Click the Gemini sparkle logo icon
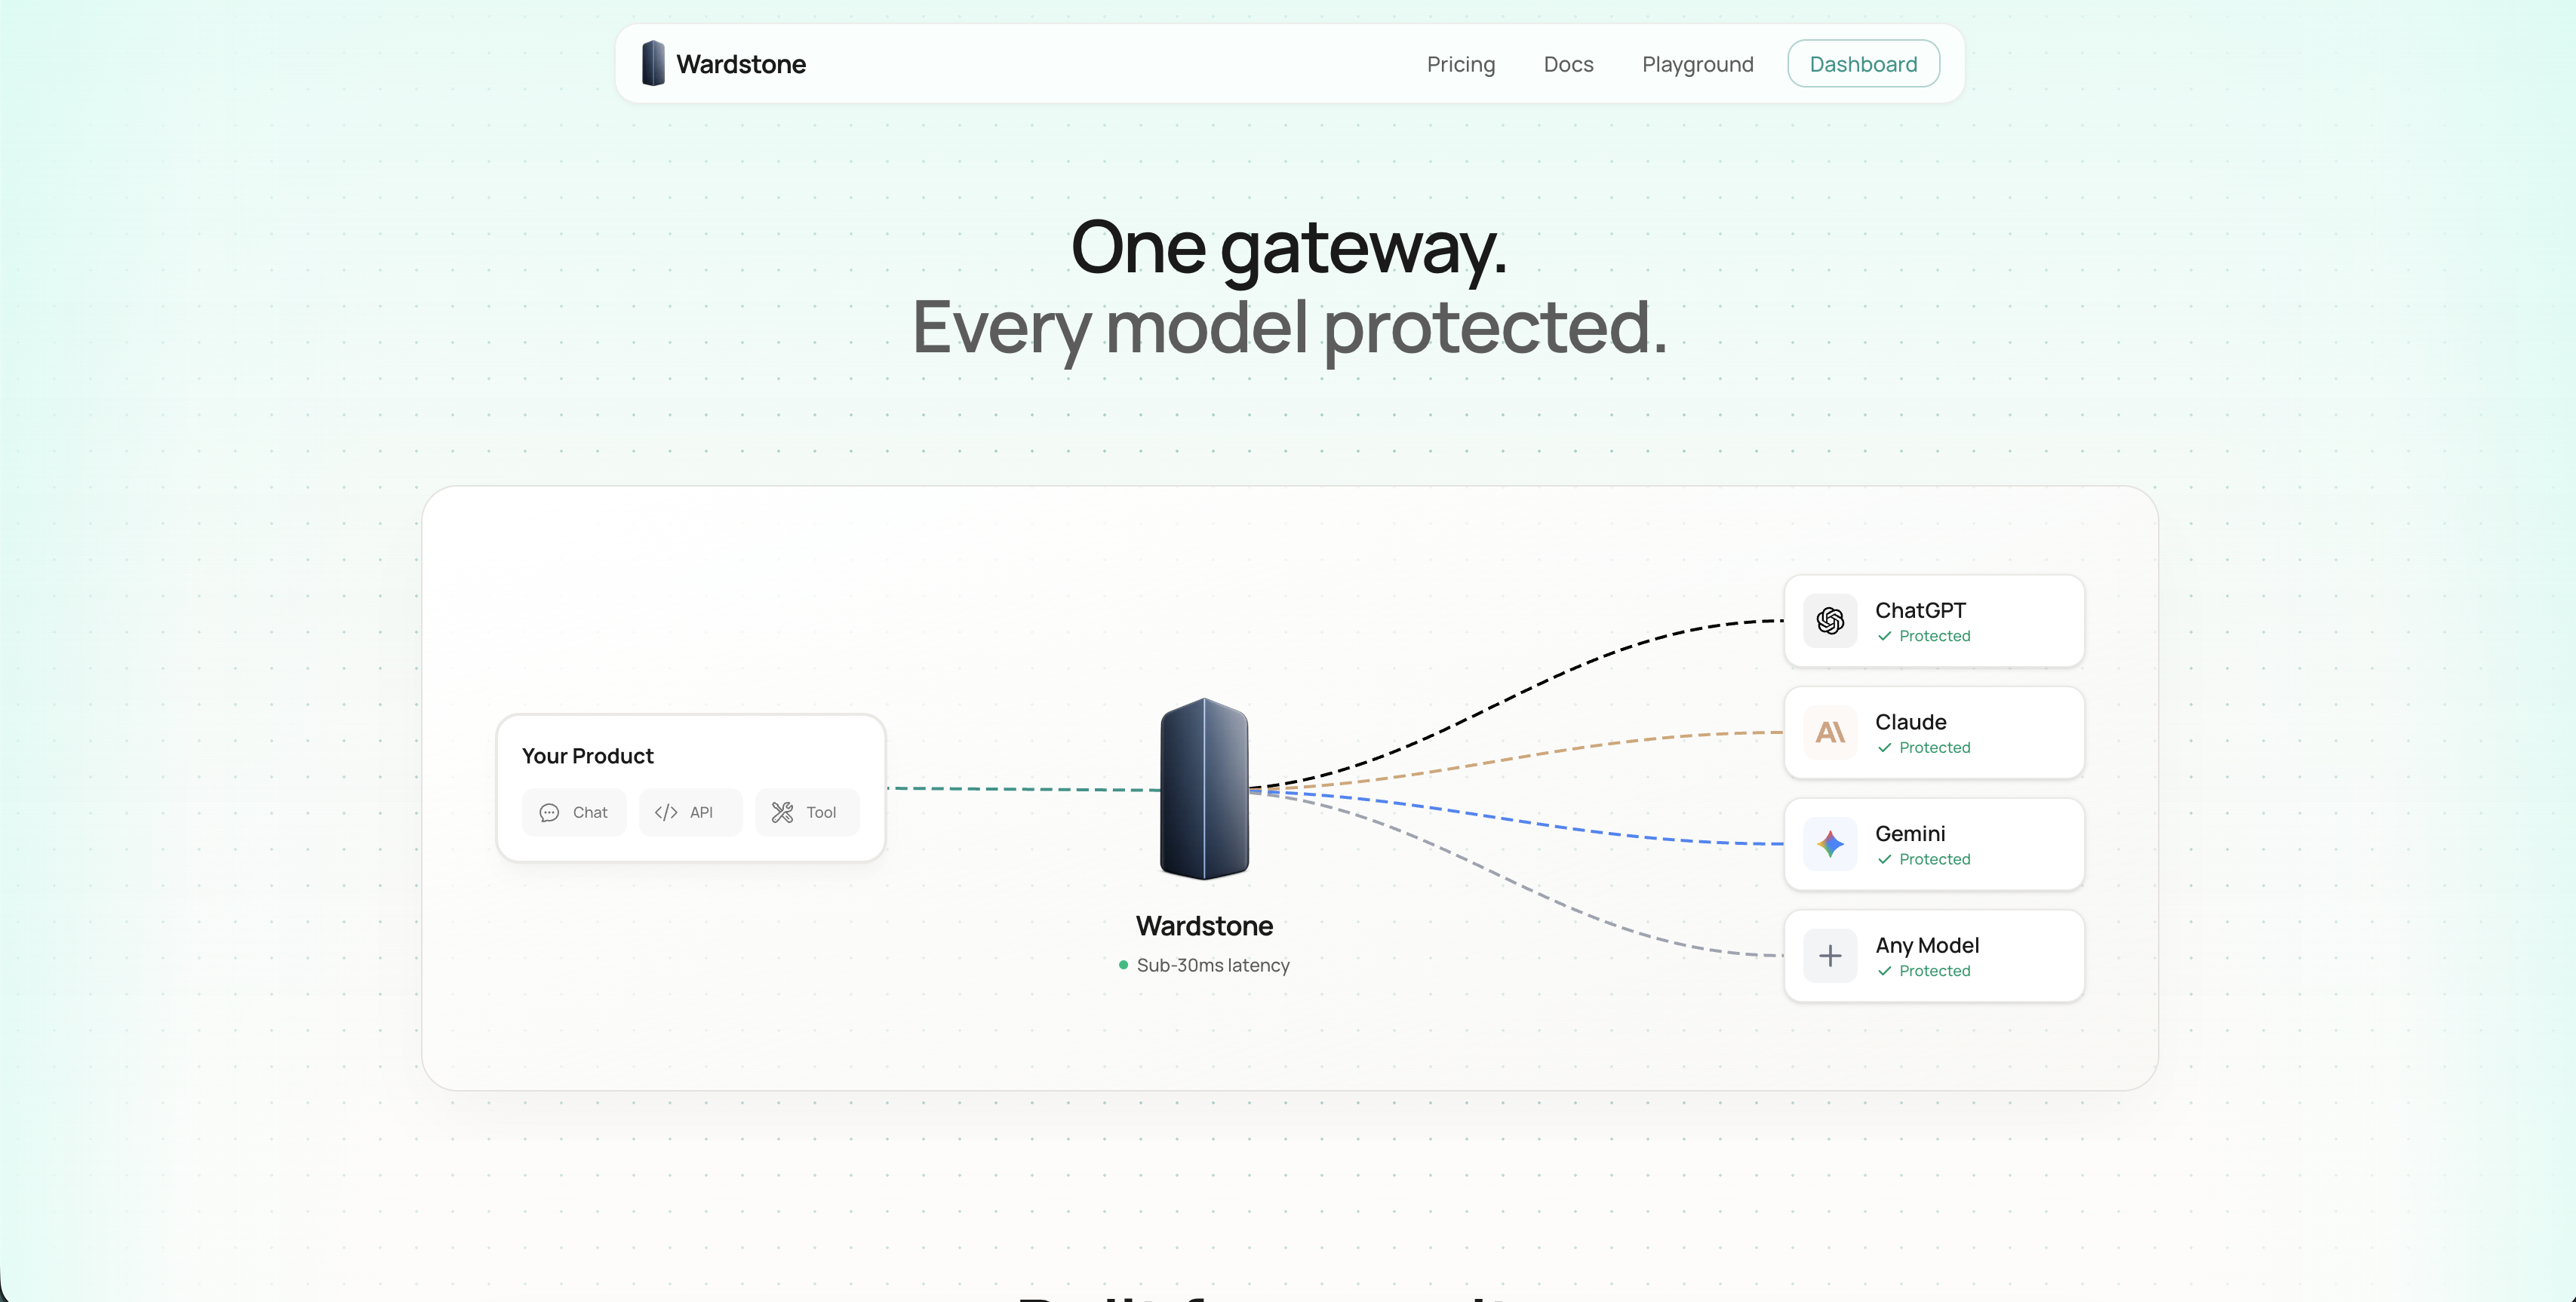 point(1830,844)
